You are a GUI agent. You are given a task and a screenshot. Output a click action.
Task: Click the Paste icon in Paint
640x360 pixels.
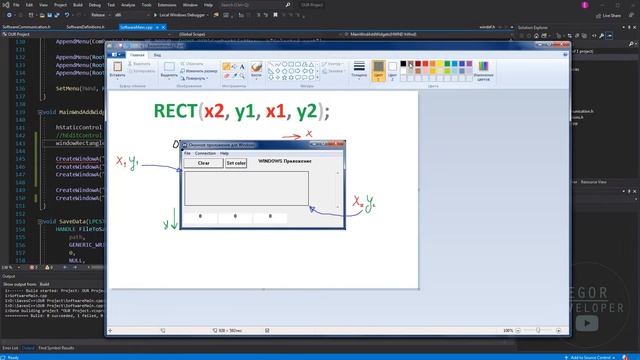tap(117, 67)
